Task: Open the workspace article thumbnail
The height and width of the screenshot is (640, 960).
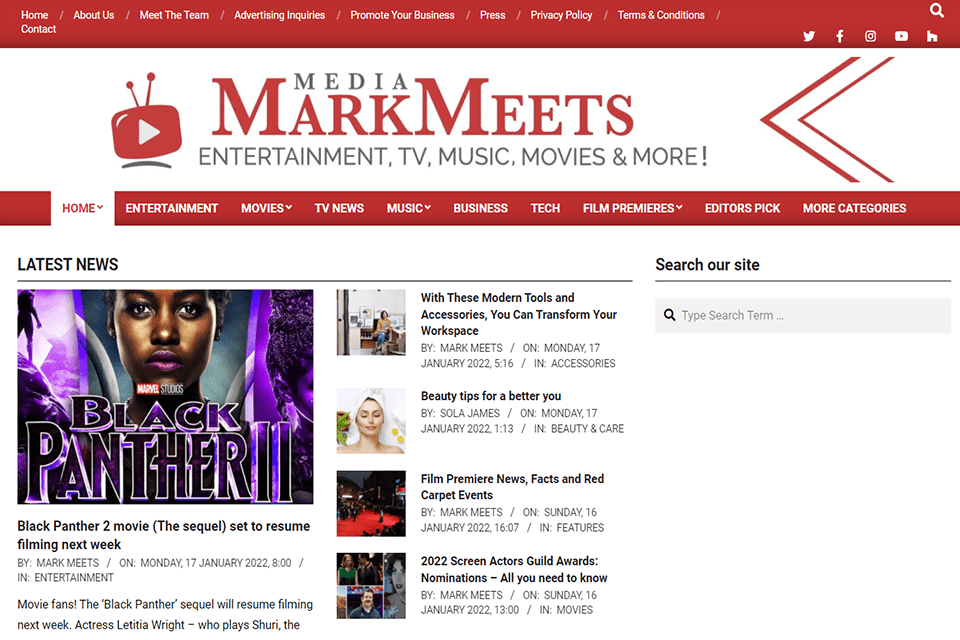Action: point(371,323)
